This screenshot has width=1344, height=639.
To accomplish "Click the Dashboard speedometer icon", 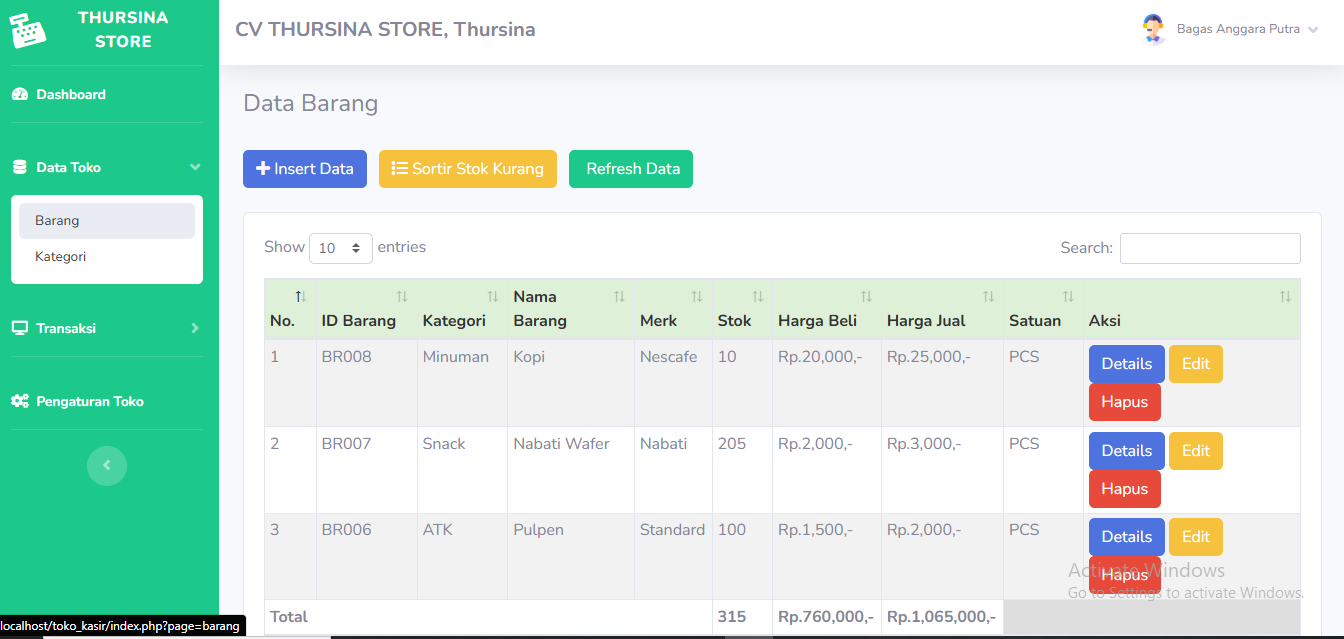I will pyautogui.click(x=19, y=94).
